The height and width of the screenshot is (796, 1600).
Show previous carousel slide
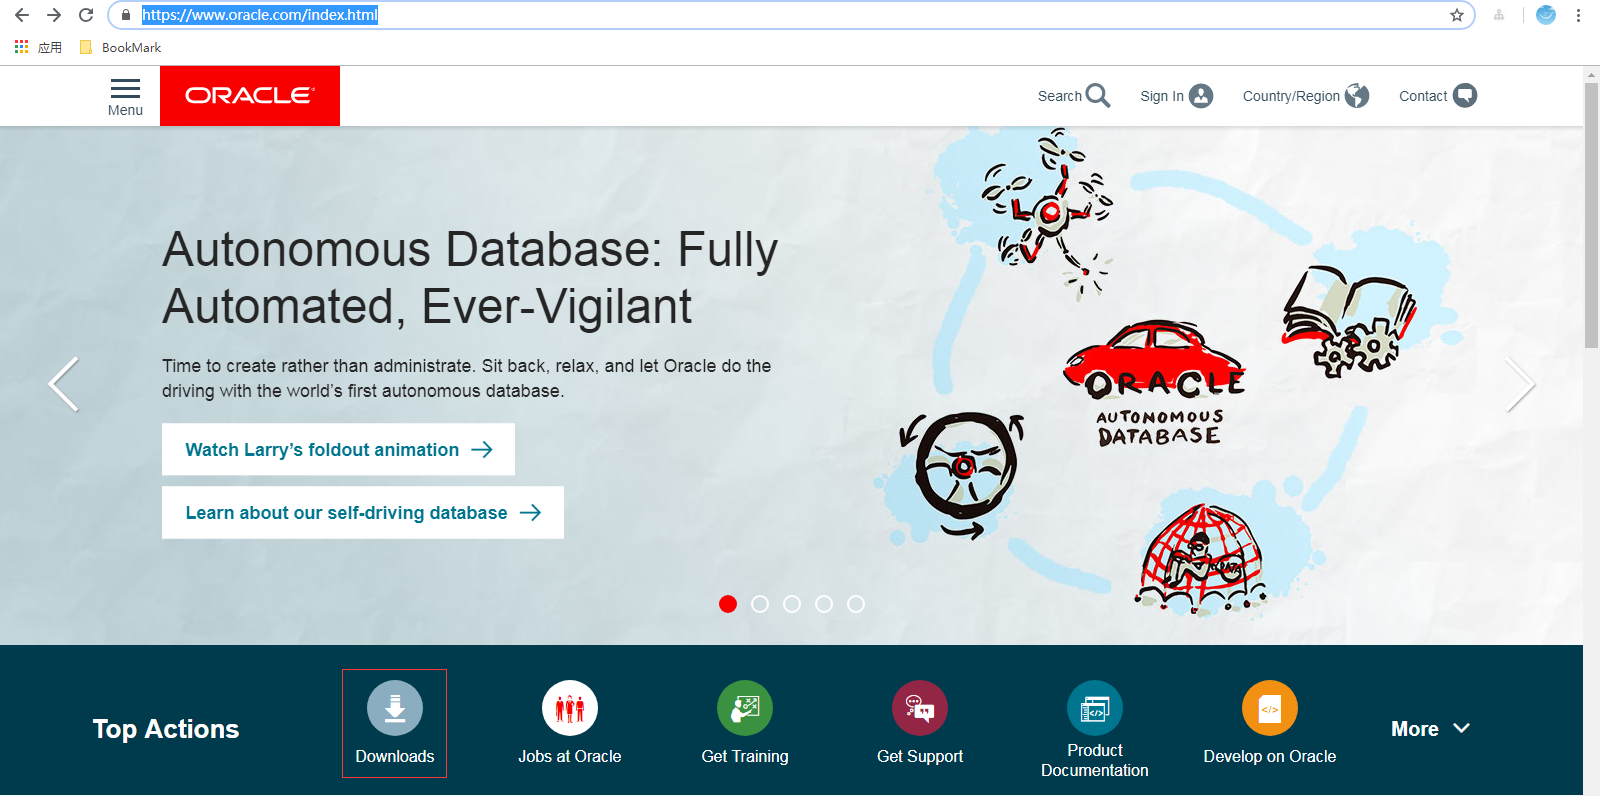[64, 384]
